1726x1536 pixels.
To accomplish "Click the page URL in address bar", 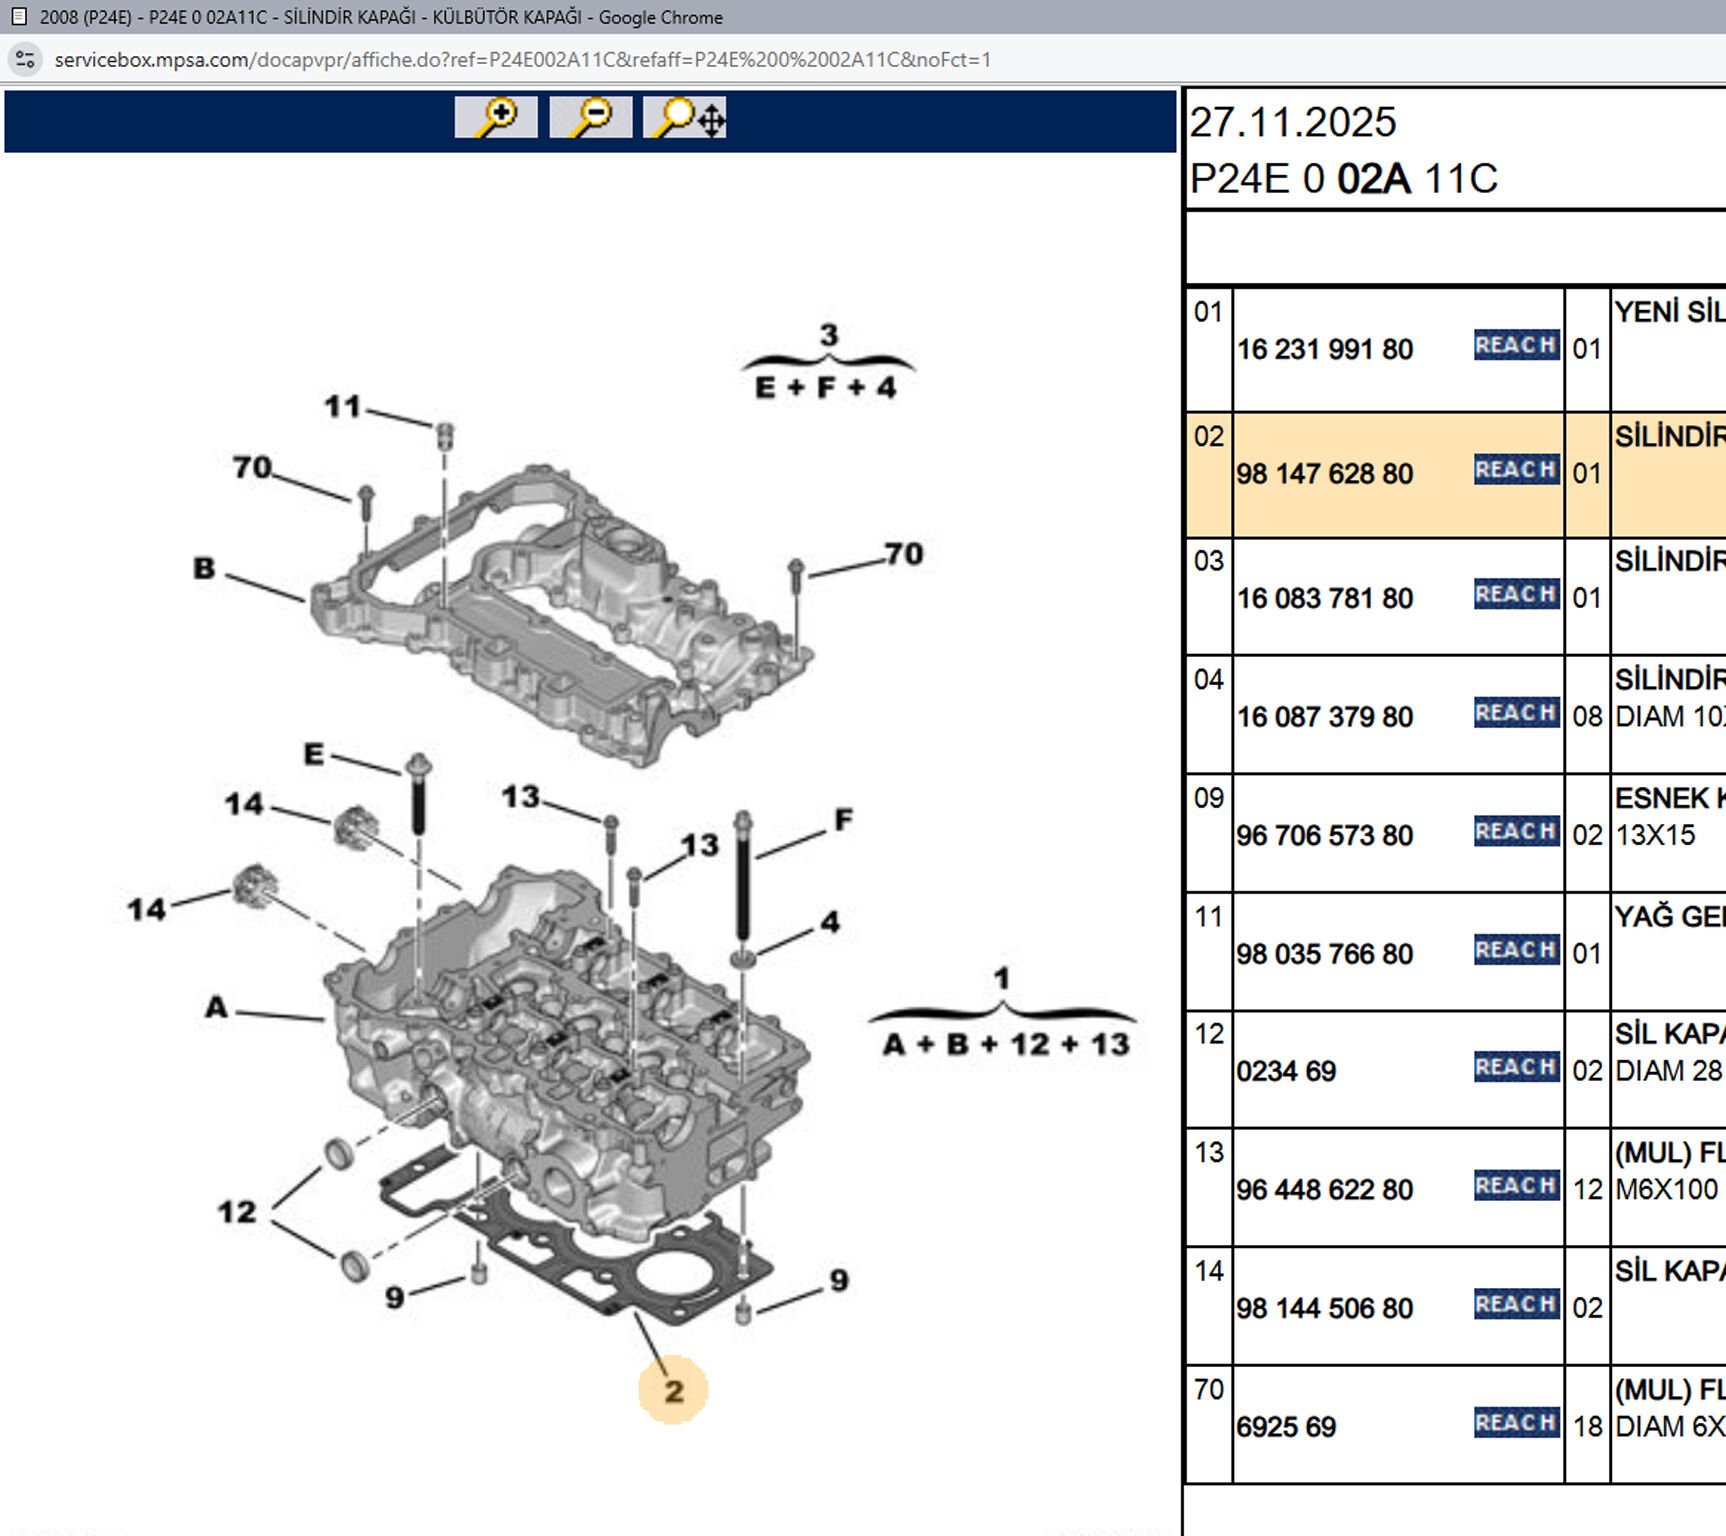I will click(522, 60).
